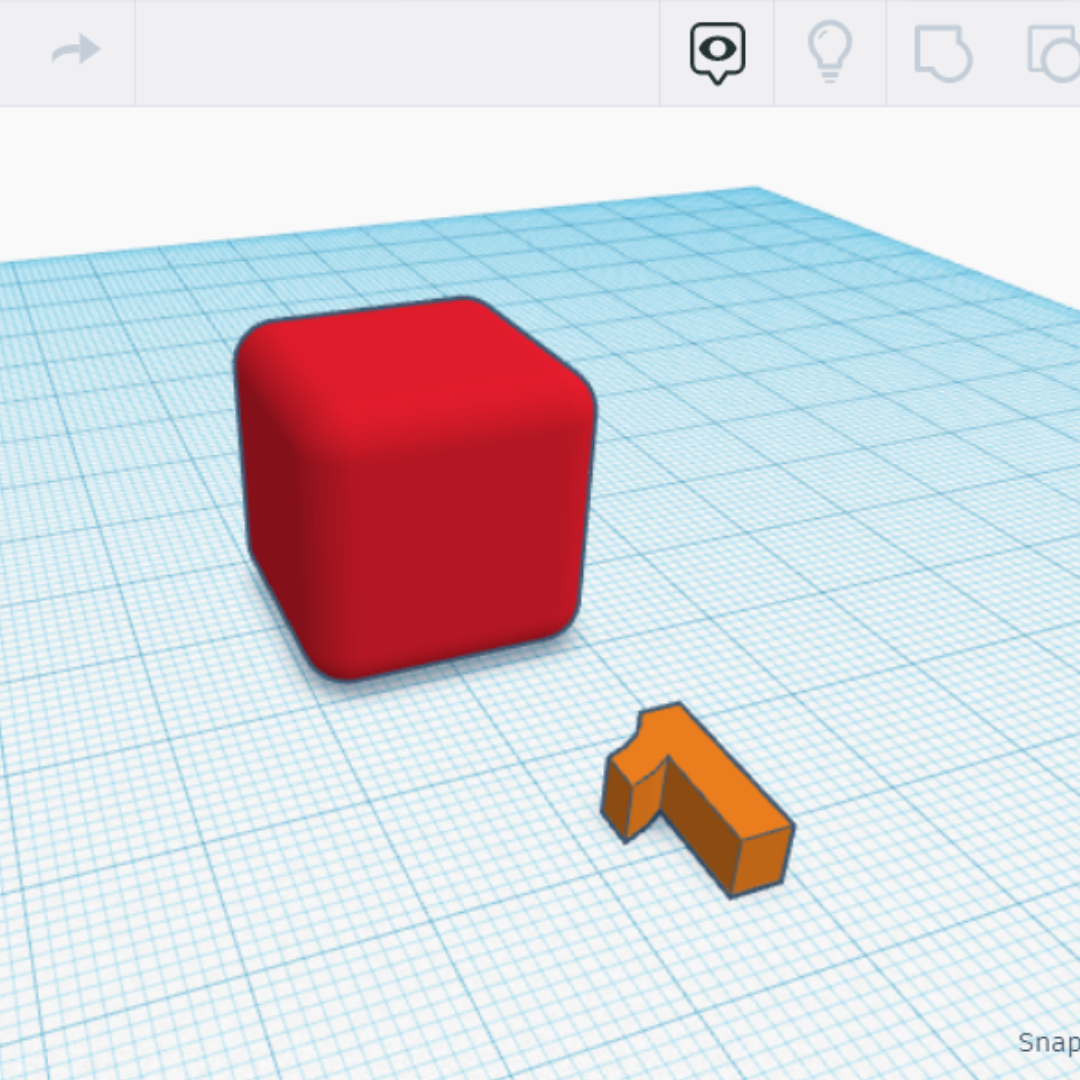
Task: Reveal hidden objects using the lightbulb
Action: pyautogui.click(x=830, y=50)
